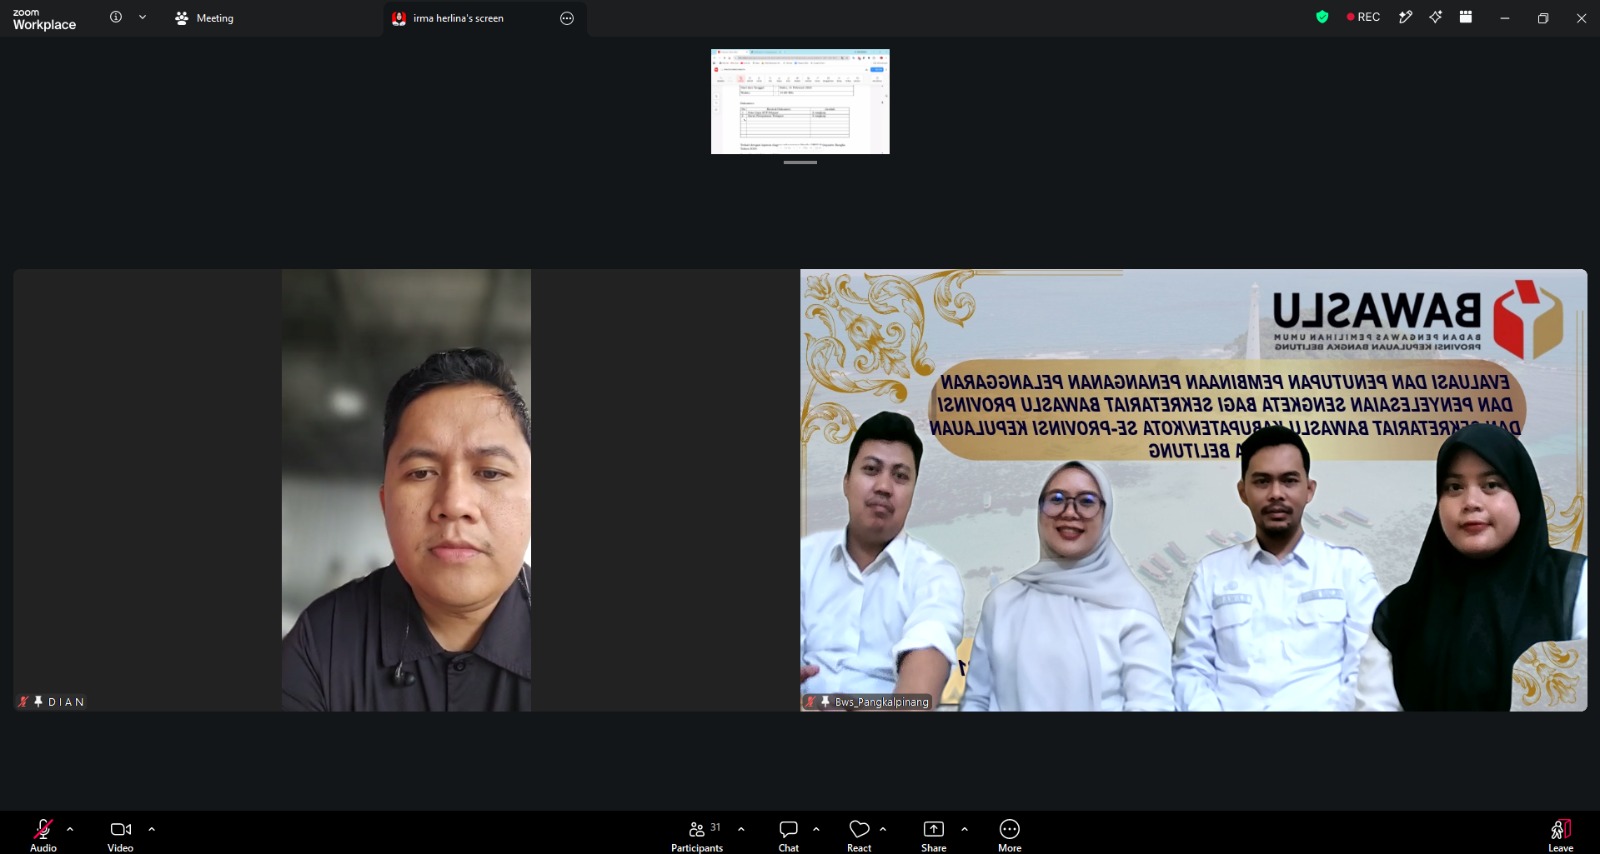The height and width of the screenshot is (854, 1600).
Task: Switch to the Meeting tab
Action: coord(204,18)
